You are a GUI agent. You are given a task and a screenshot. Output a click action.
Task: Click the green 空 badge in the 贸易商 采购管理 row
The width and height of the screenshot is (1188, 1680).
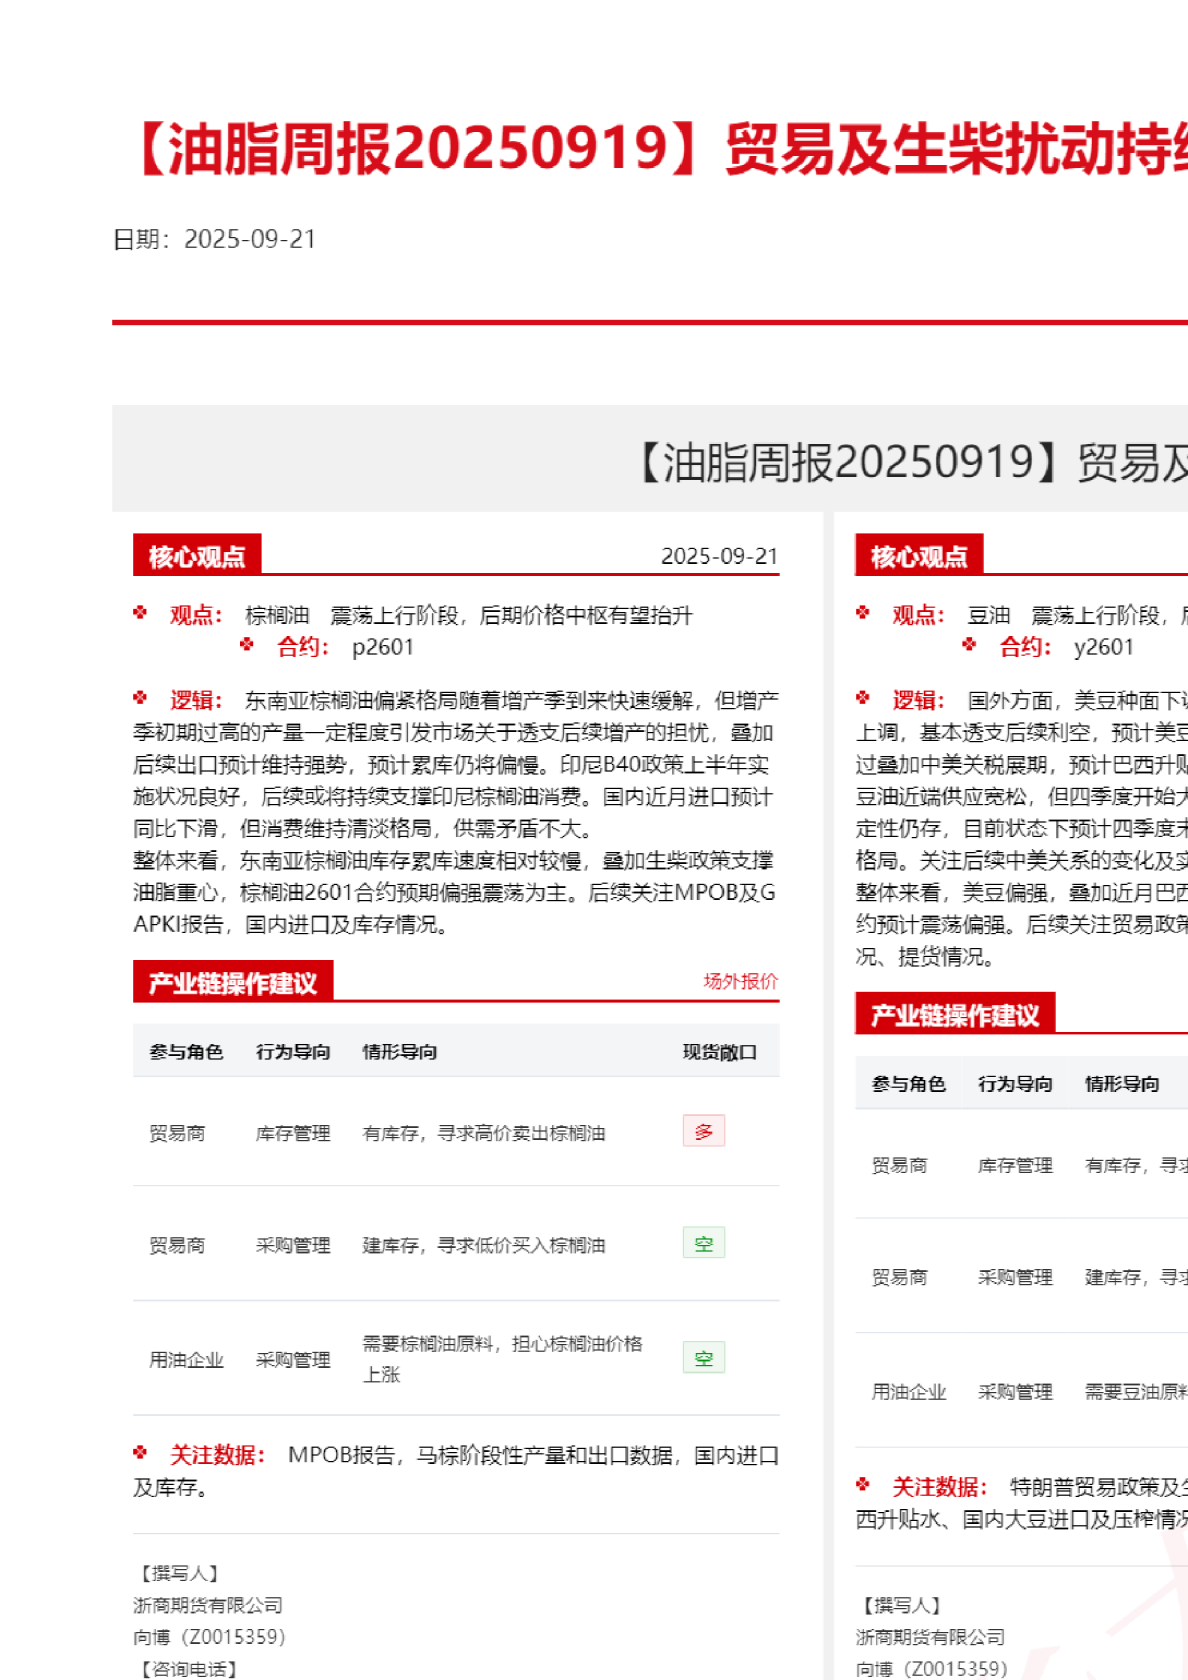(x=704, y=1243)
